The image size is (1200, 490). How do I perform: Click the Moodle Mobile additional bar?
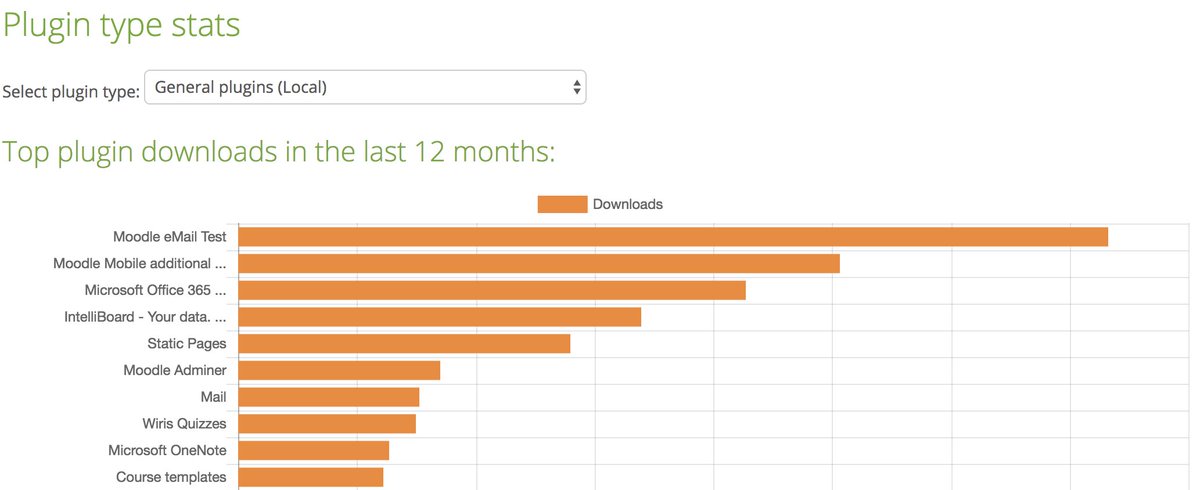pos(539,264)
